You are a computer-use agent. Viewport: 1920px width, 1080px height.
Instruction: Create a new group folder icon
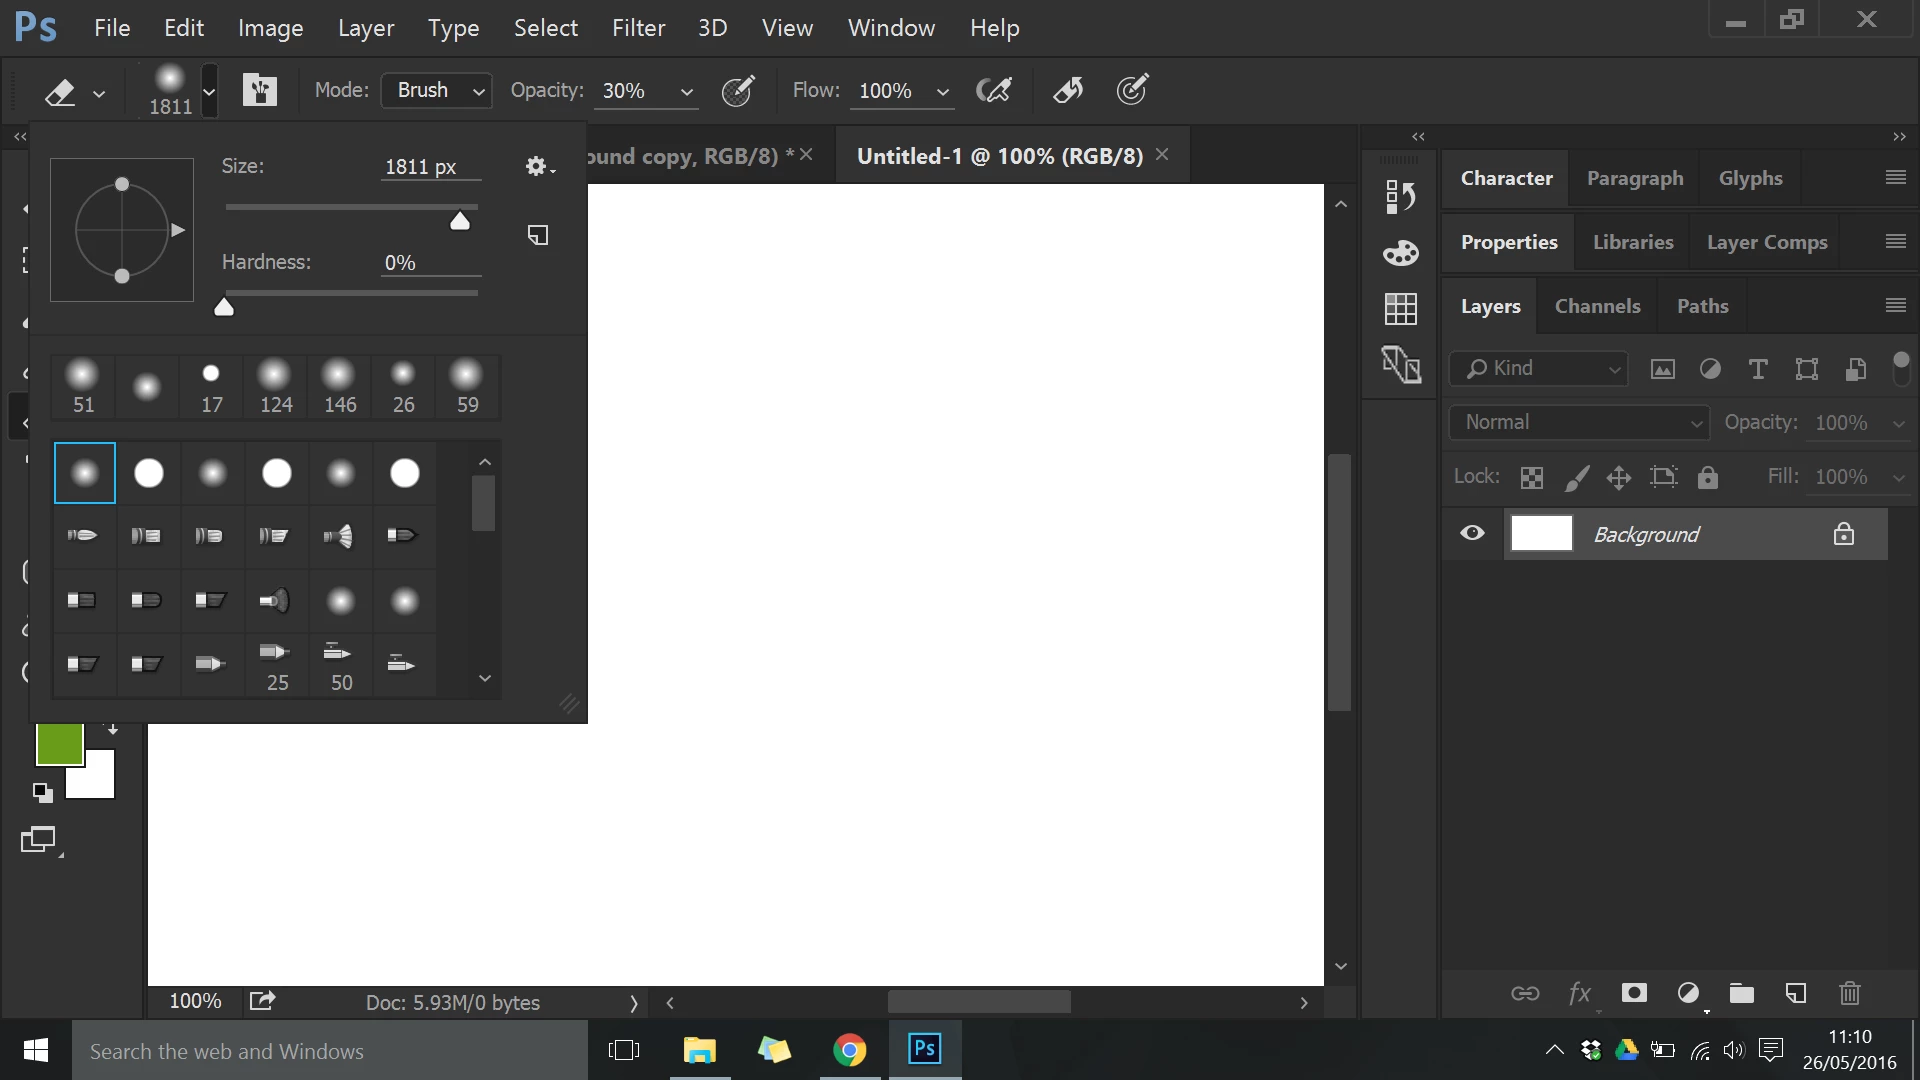1742,993
